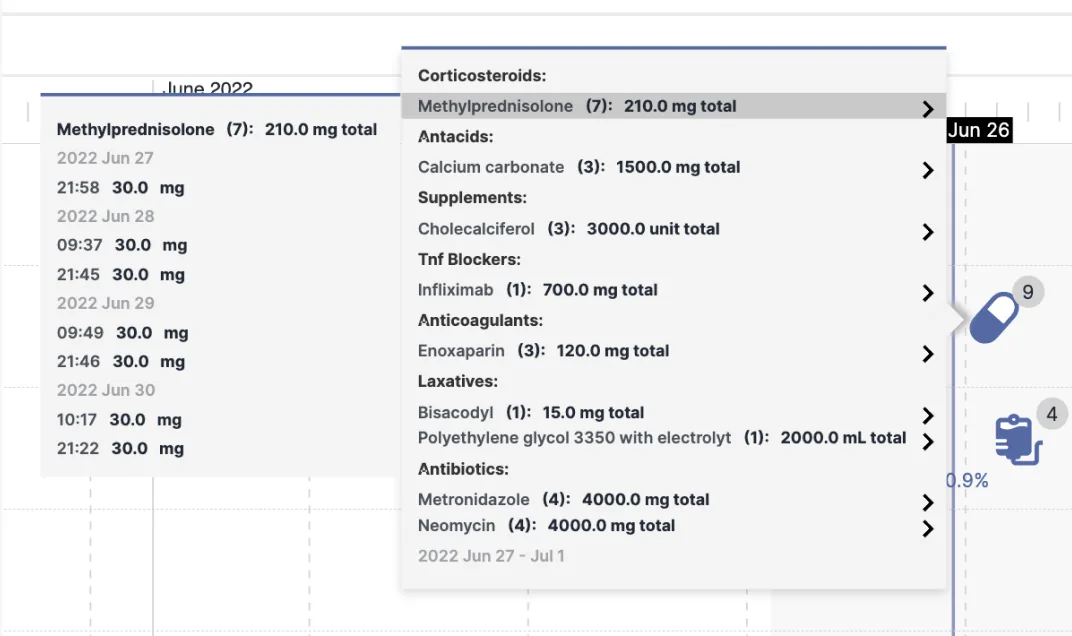Screen dimensions: 1072x636
Task: Click the 2022 Jun 27 - Jul 1 date range
Action: tap(491, 556)
